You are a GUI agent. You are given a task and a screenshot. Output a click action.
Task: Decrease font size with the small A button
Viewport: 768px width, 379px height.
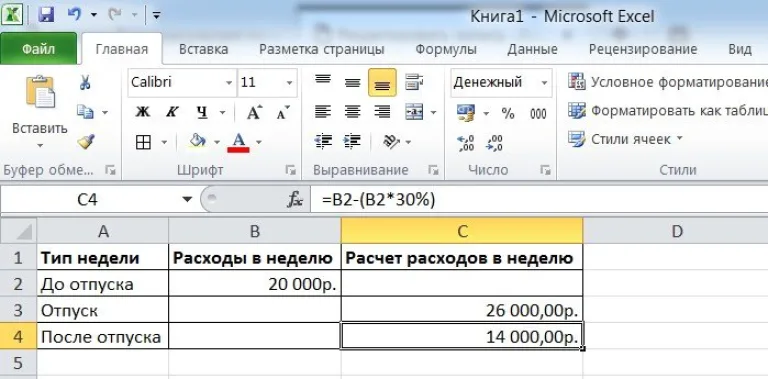click(283, 113)
